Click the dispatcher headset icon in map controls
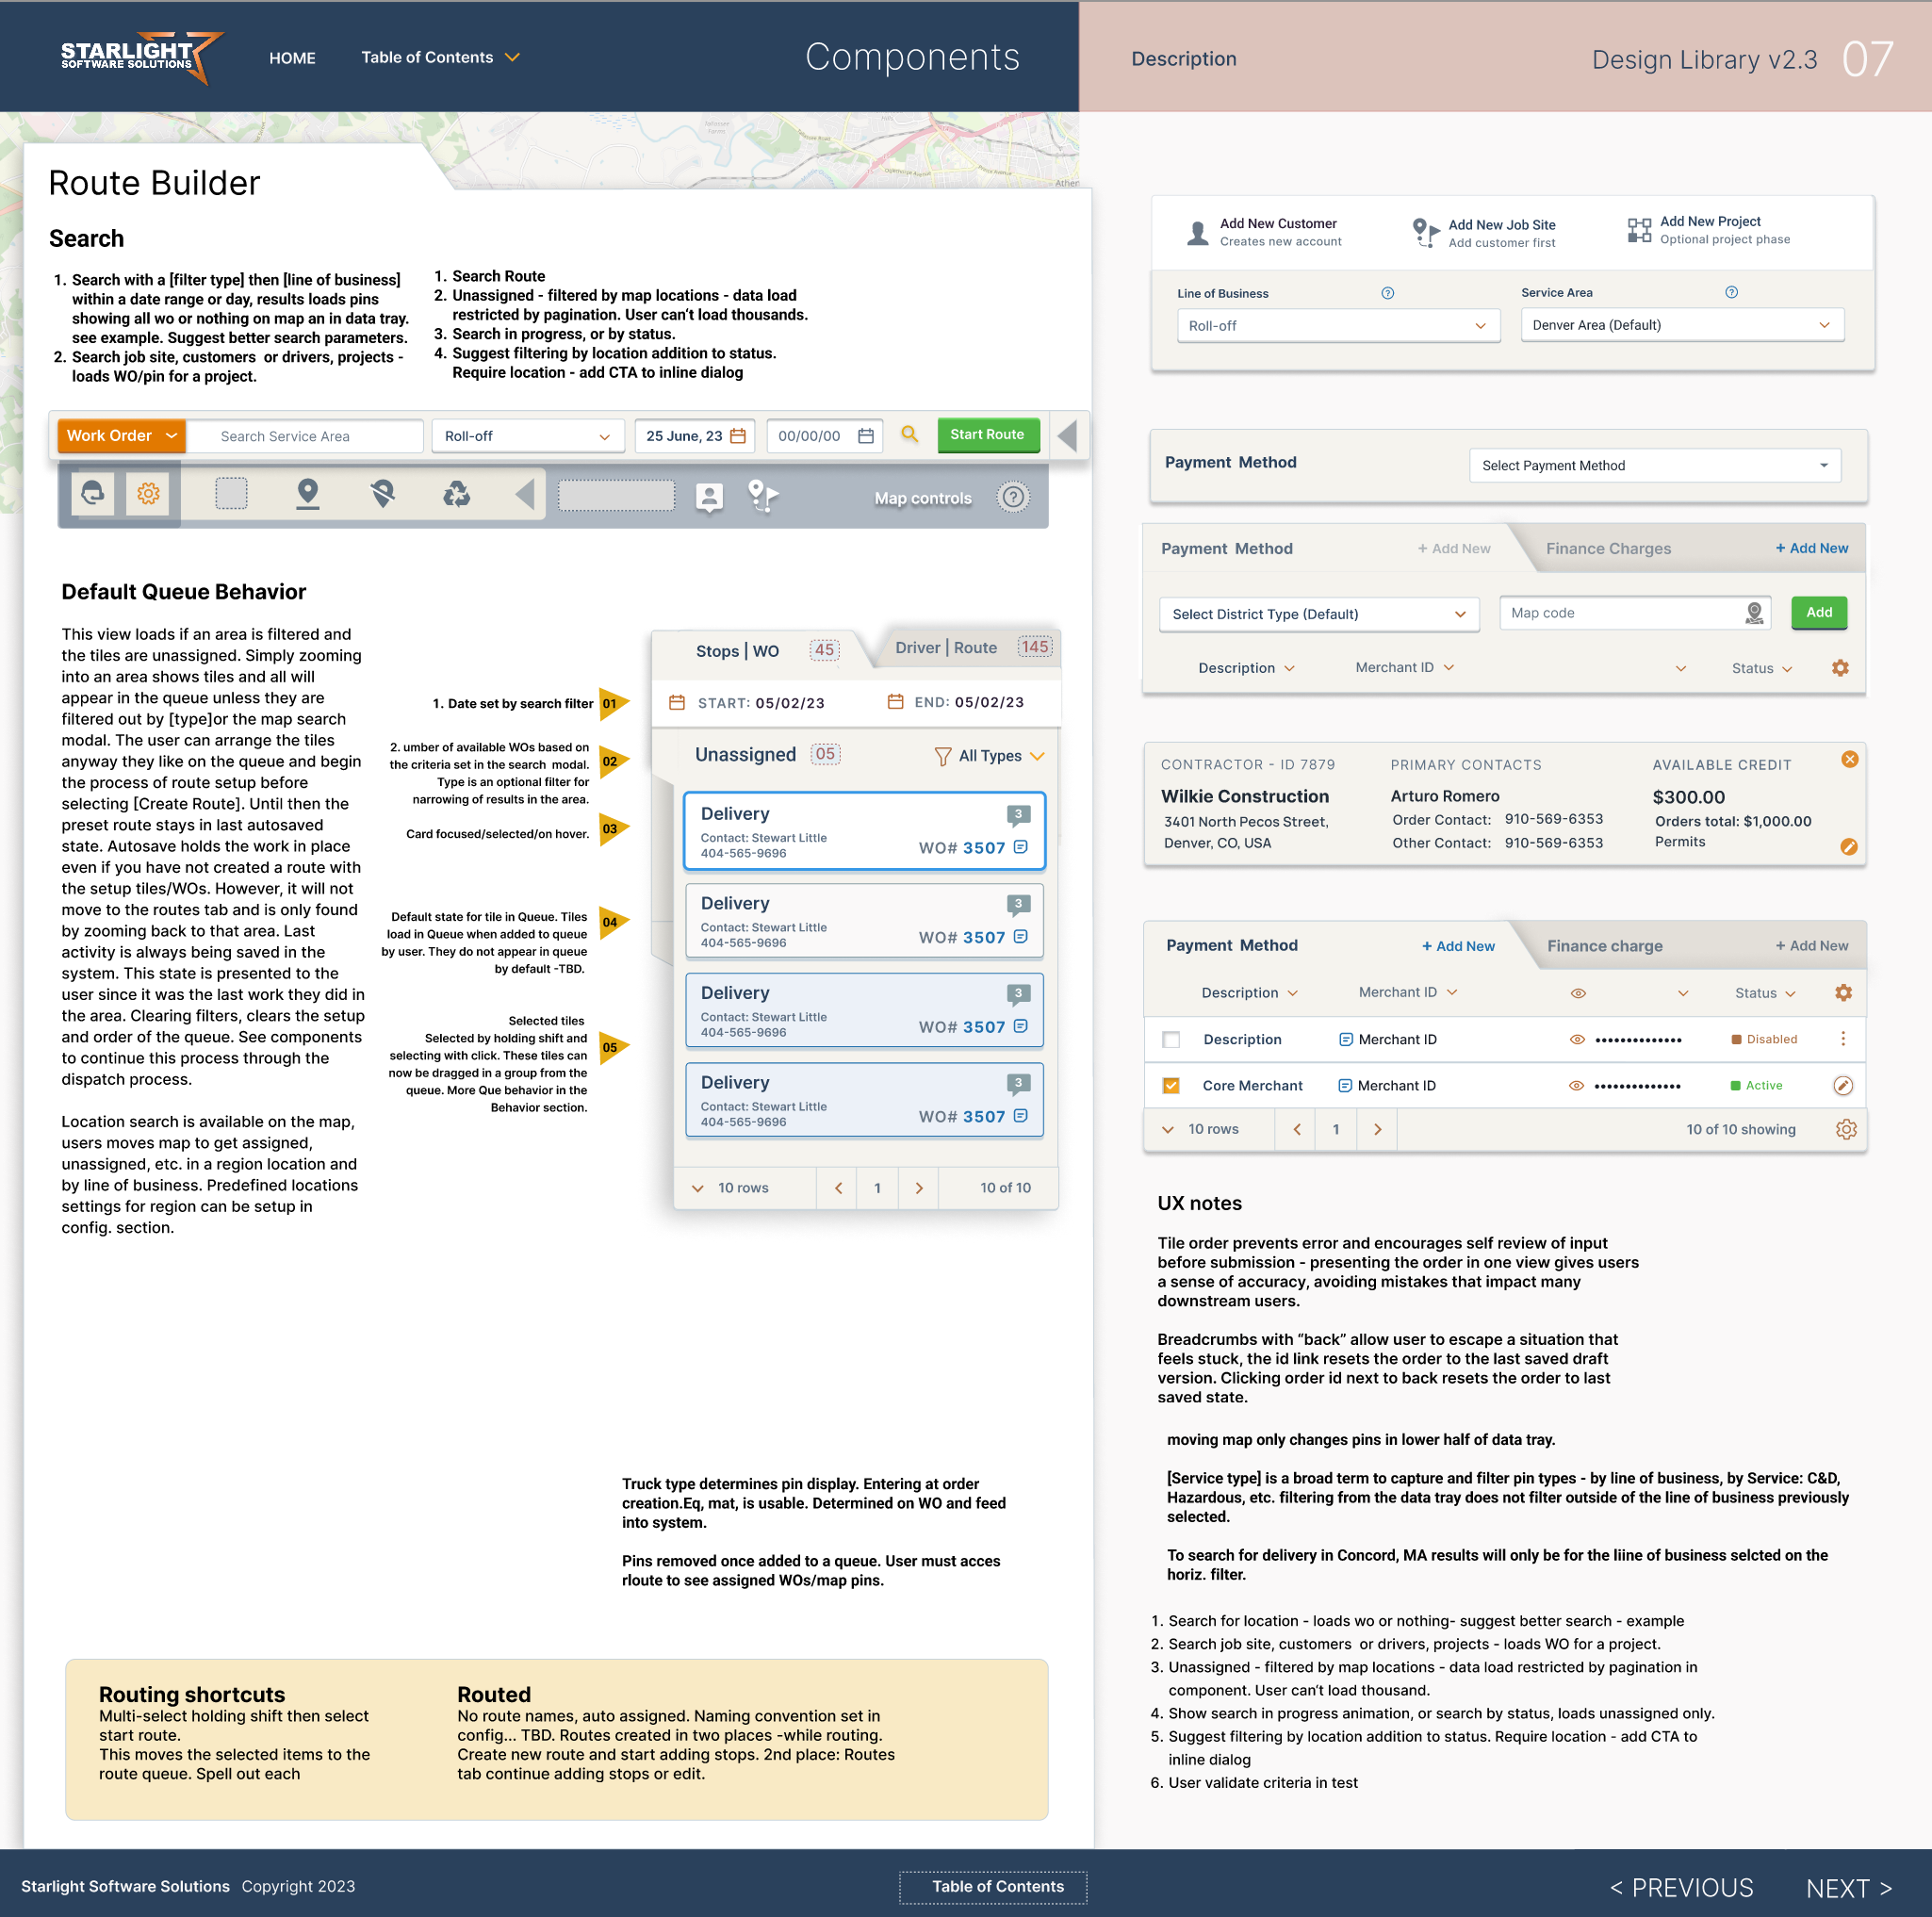This screenshot has height=1917, width=1932. pyautogui.click(x=93, y=493)
